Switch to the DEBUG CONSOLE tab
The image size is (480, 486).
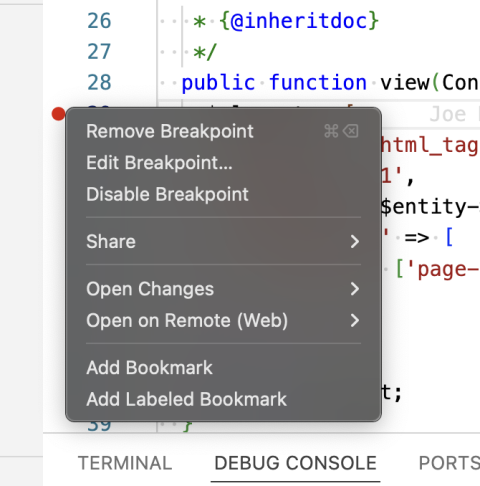(295, 463)
